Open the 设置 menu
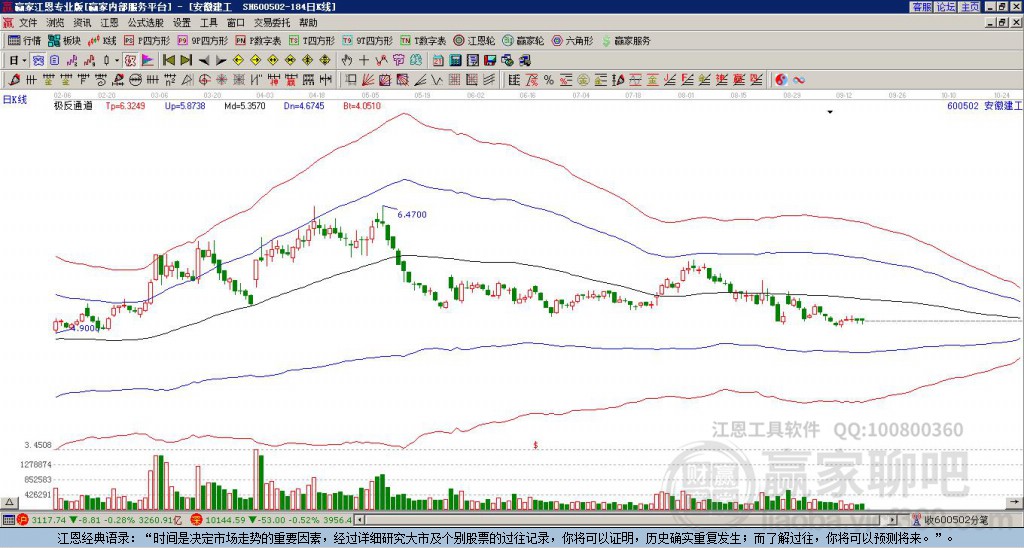1024x548 pixels. (182, 23)
